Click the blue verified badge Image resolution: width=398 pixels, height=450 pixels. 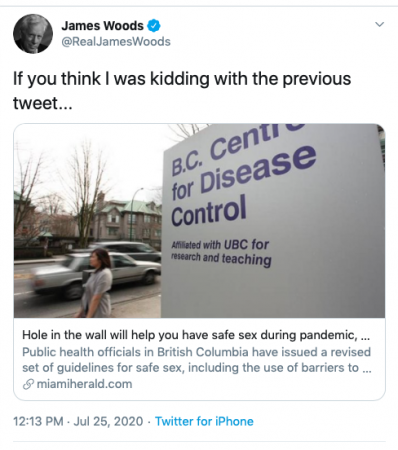click(154, 26)
